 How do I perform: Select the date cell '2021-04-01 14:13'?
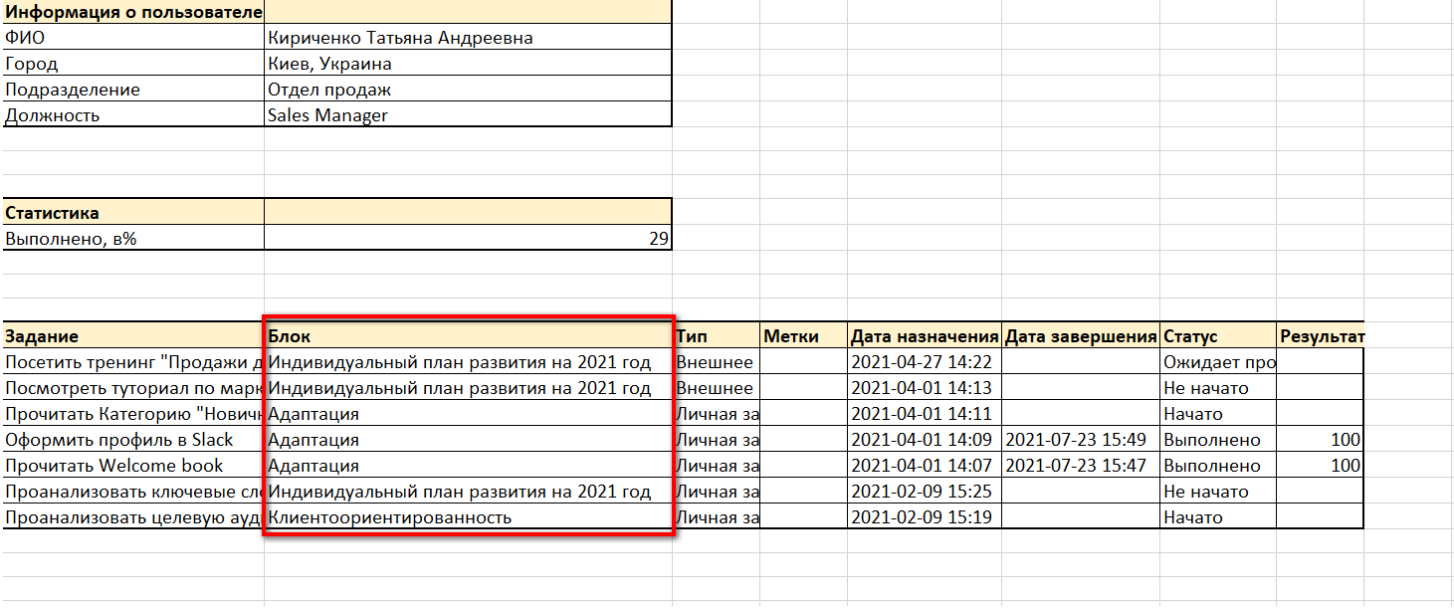(925, 387)
